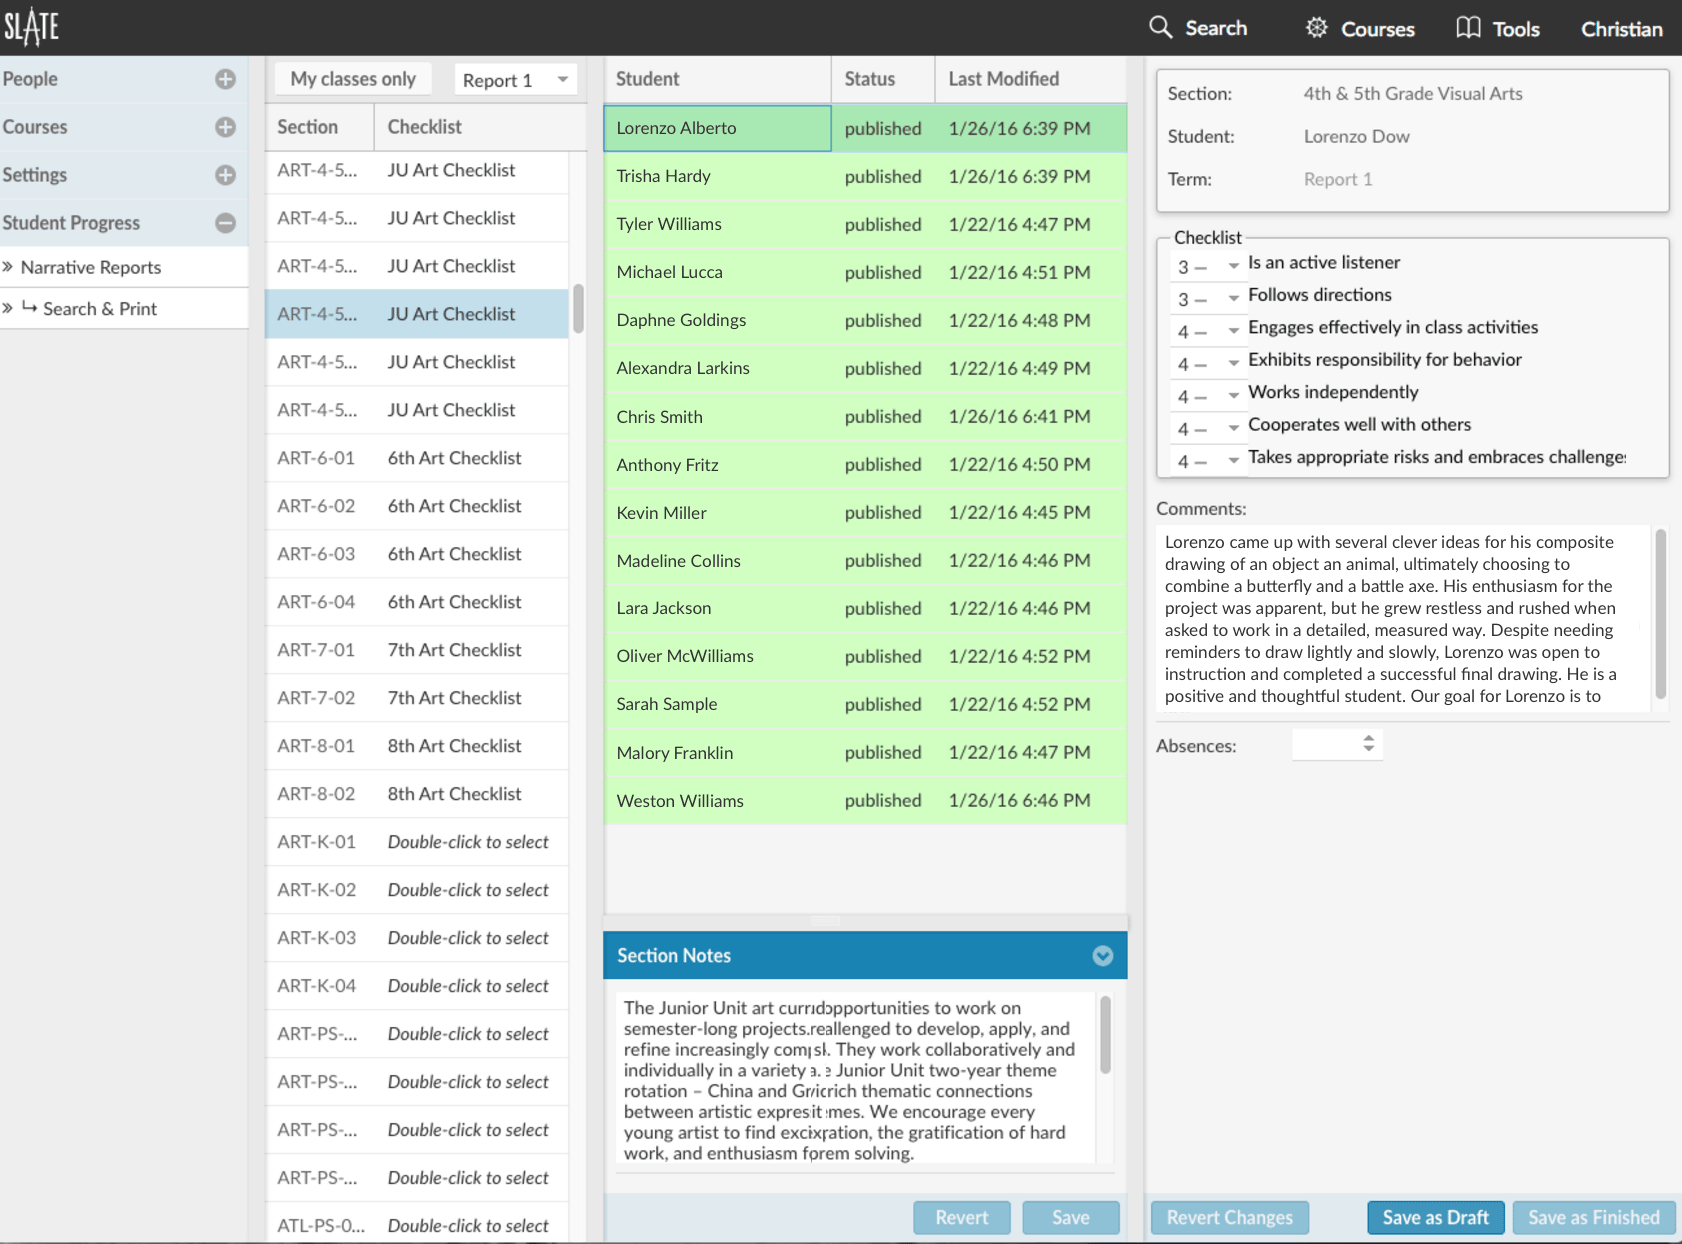Click the Tools book icon
Viewport: 1682px width, 1244px height.
point(1468,27)
